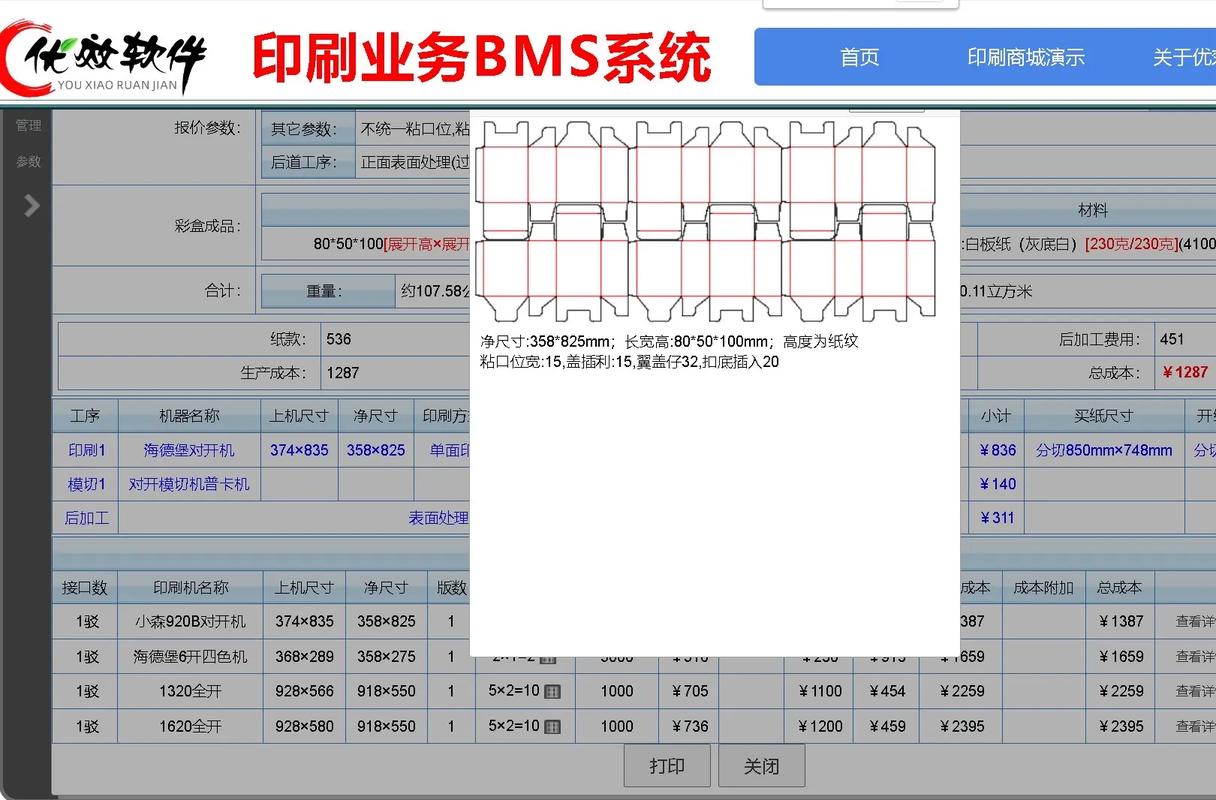Expand the sidebar chevron arrow
The height and width of the screenshot is (800, 1216).
31,205
